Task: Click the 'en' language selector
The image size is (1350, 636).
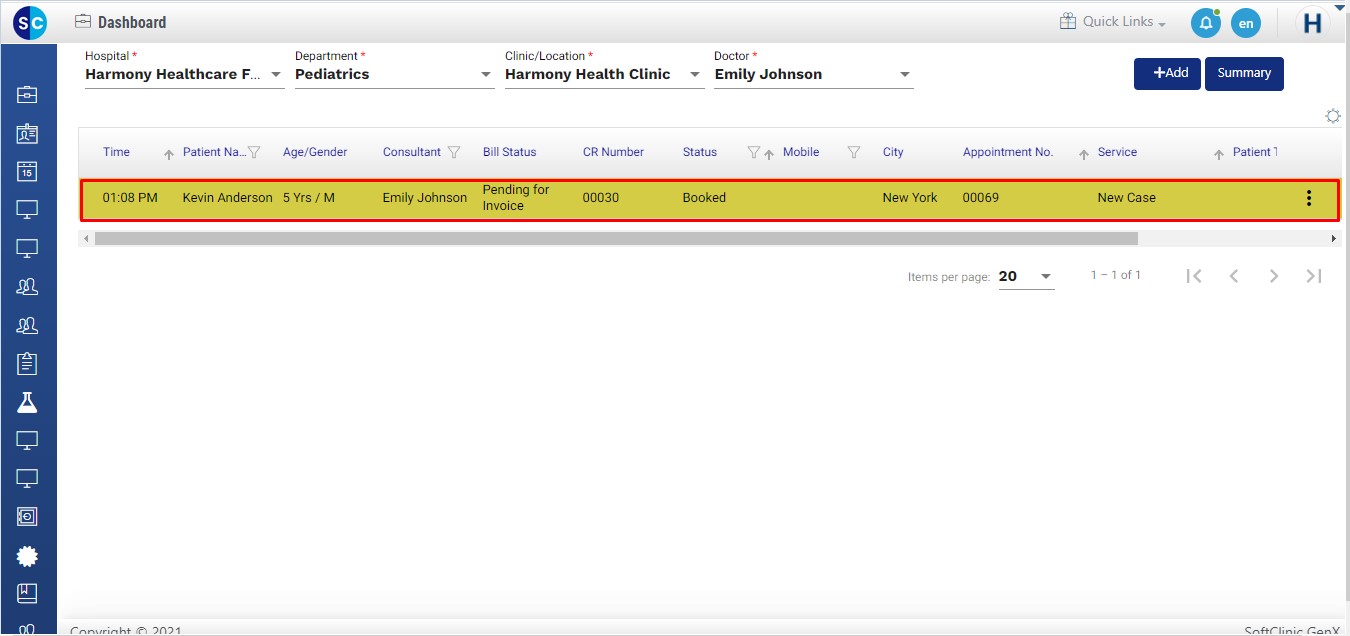Action: click(x=1245, y=23)
